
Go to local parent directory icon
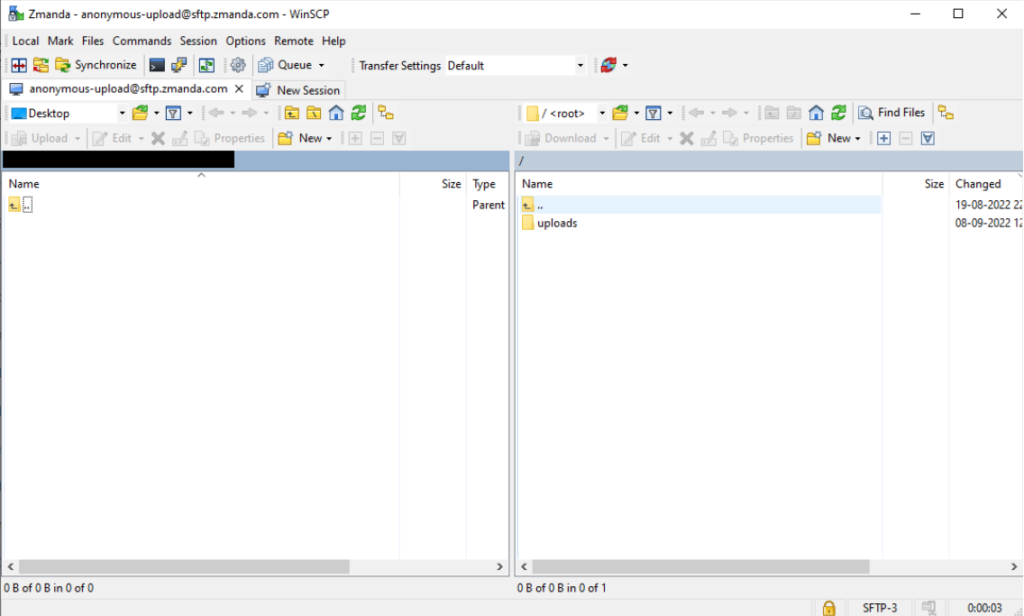pyautogui.click(x=291, y=113)
